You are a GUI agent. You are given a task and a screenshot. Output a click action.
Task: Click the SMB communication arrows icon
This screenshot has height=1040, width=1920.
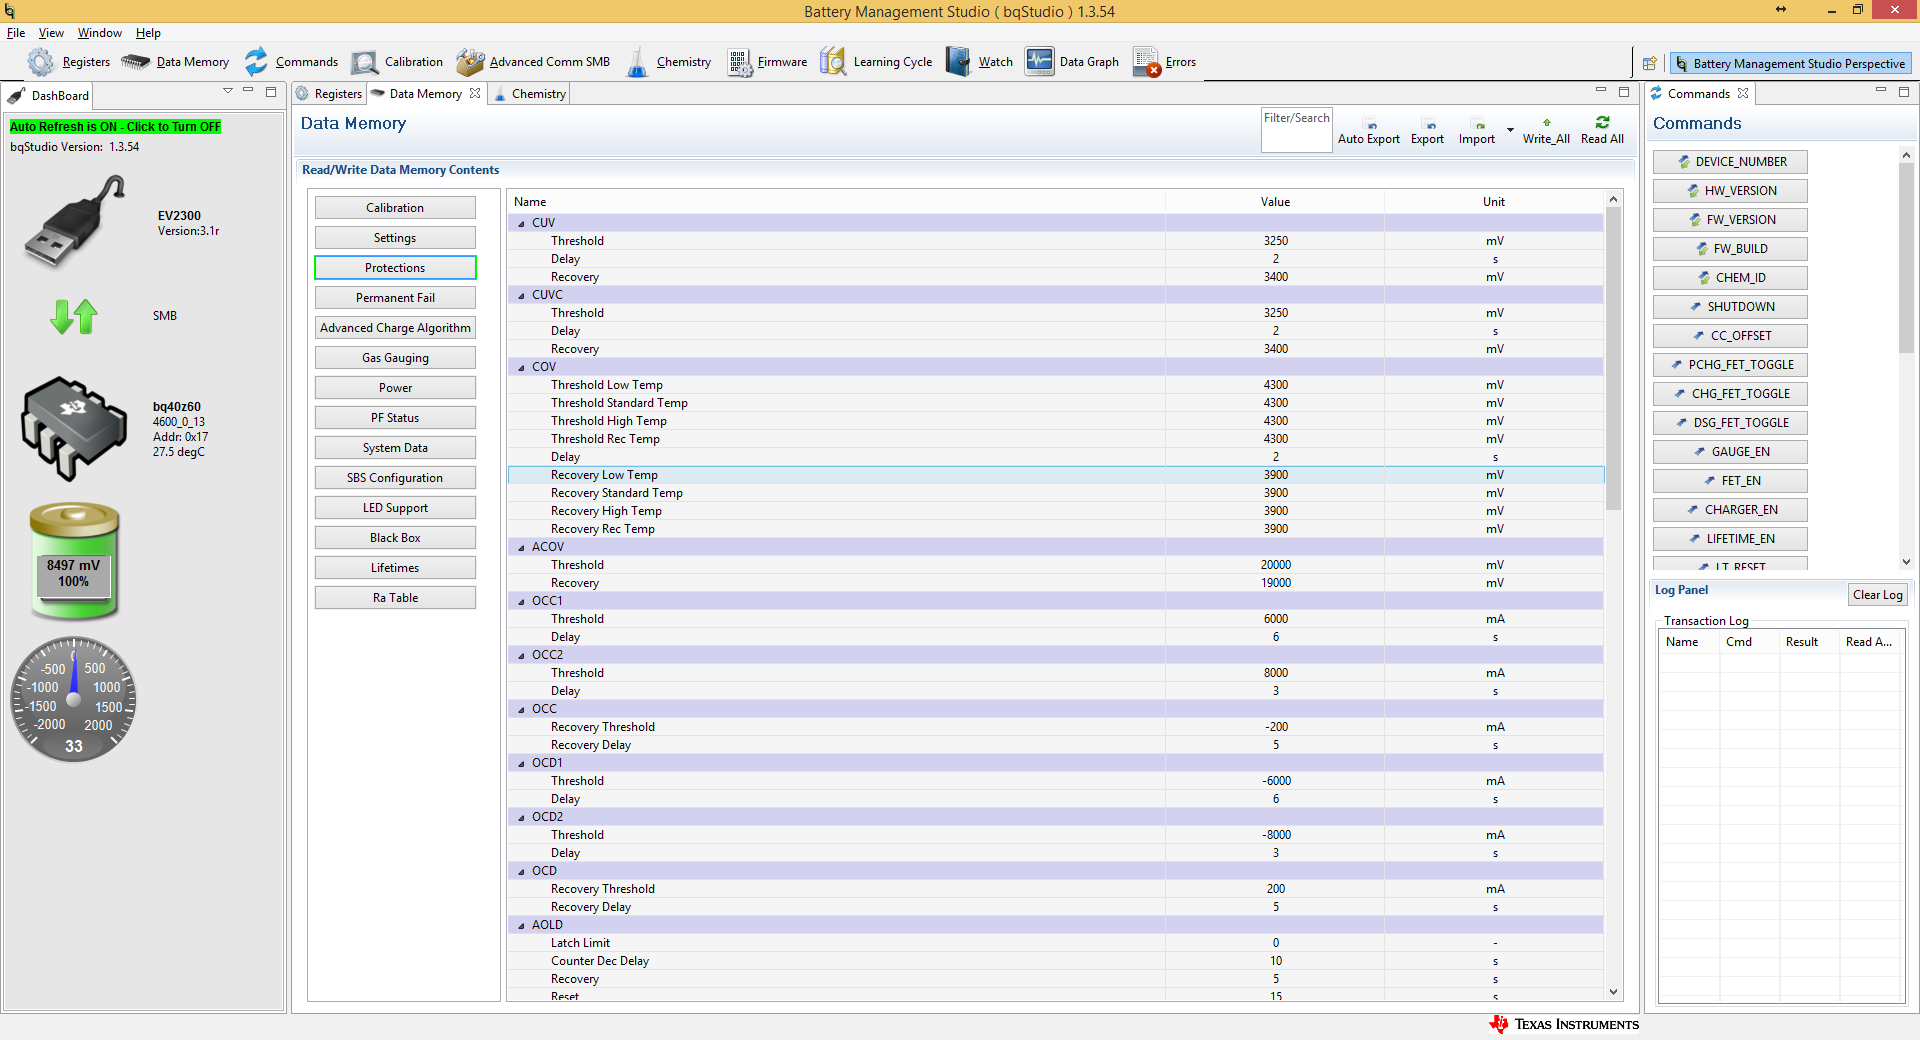pos(74,316)
